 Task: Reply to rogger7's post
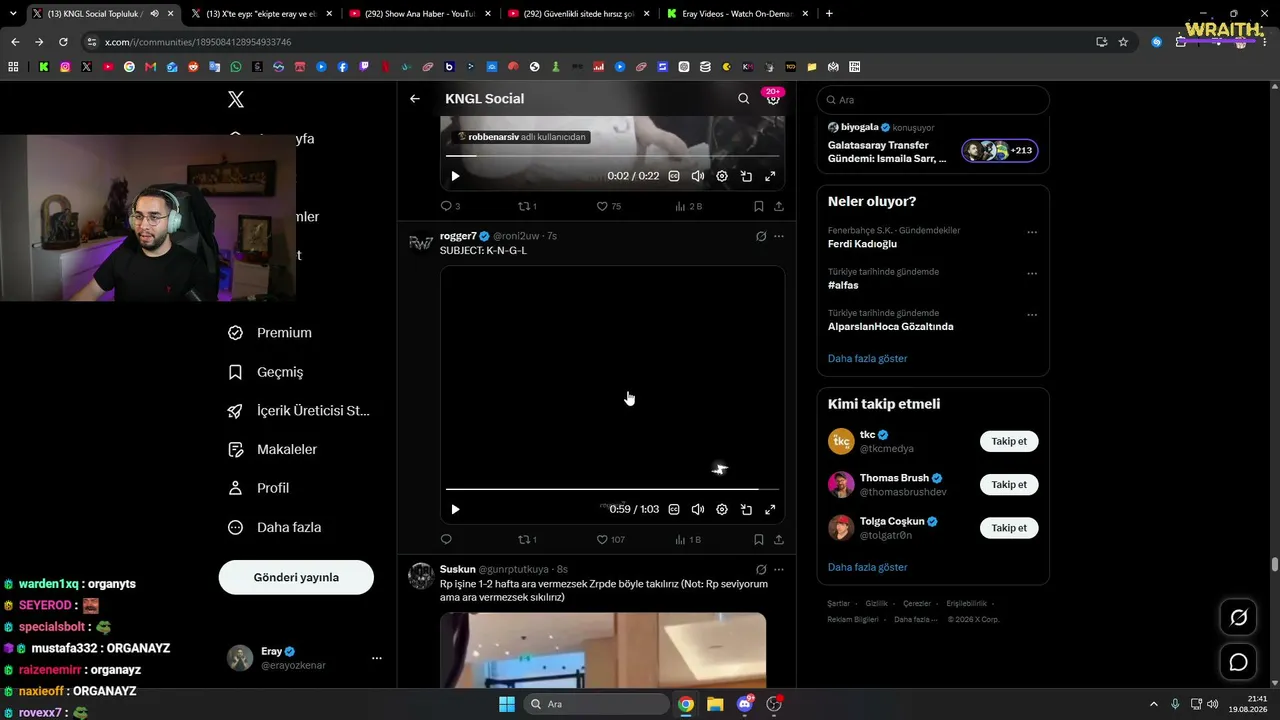pos(446,539)
